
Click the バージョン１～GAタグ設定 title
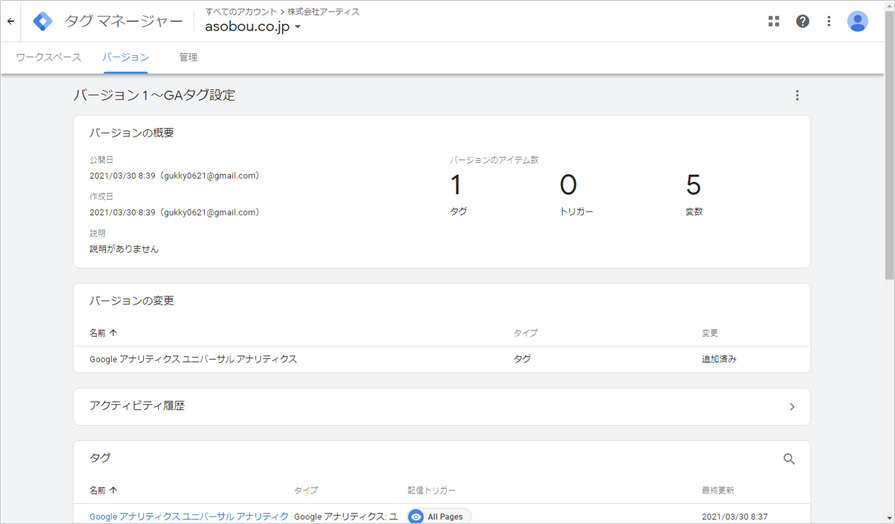tap(154, 95)
